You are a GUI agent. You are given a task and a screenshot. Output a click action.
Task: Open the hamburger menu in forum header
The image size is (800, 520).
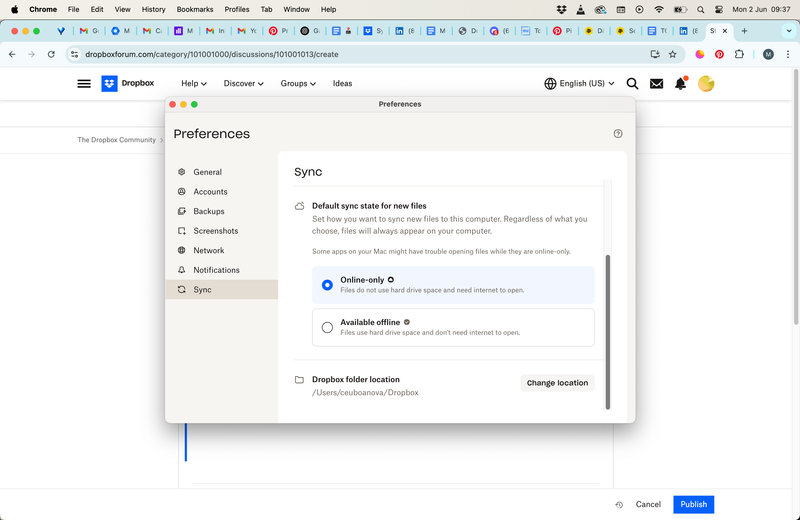(x=84, y=84)
